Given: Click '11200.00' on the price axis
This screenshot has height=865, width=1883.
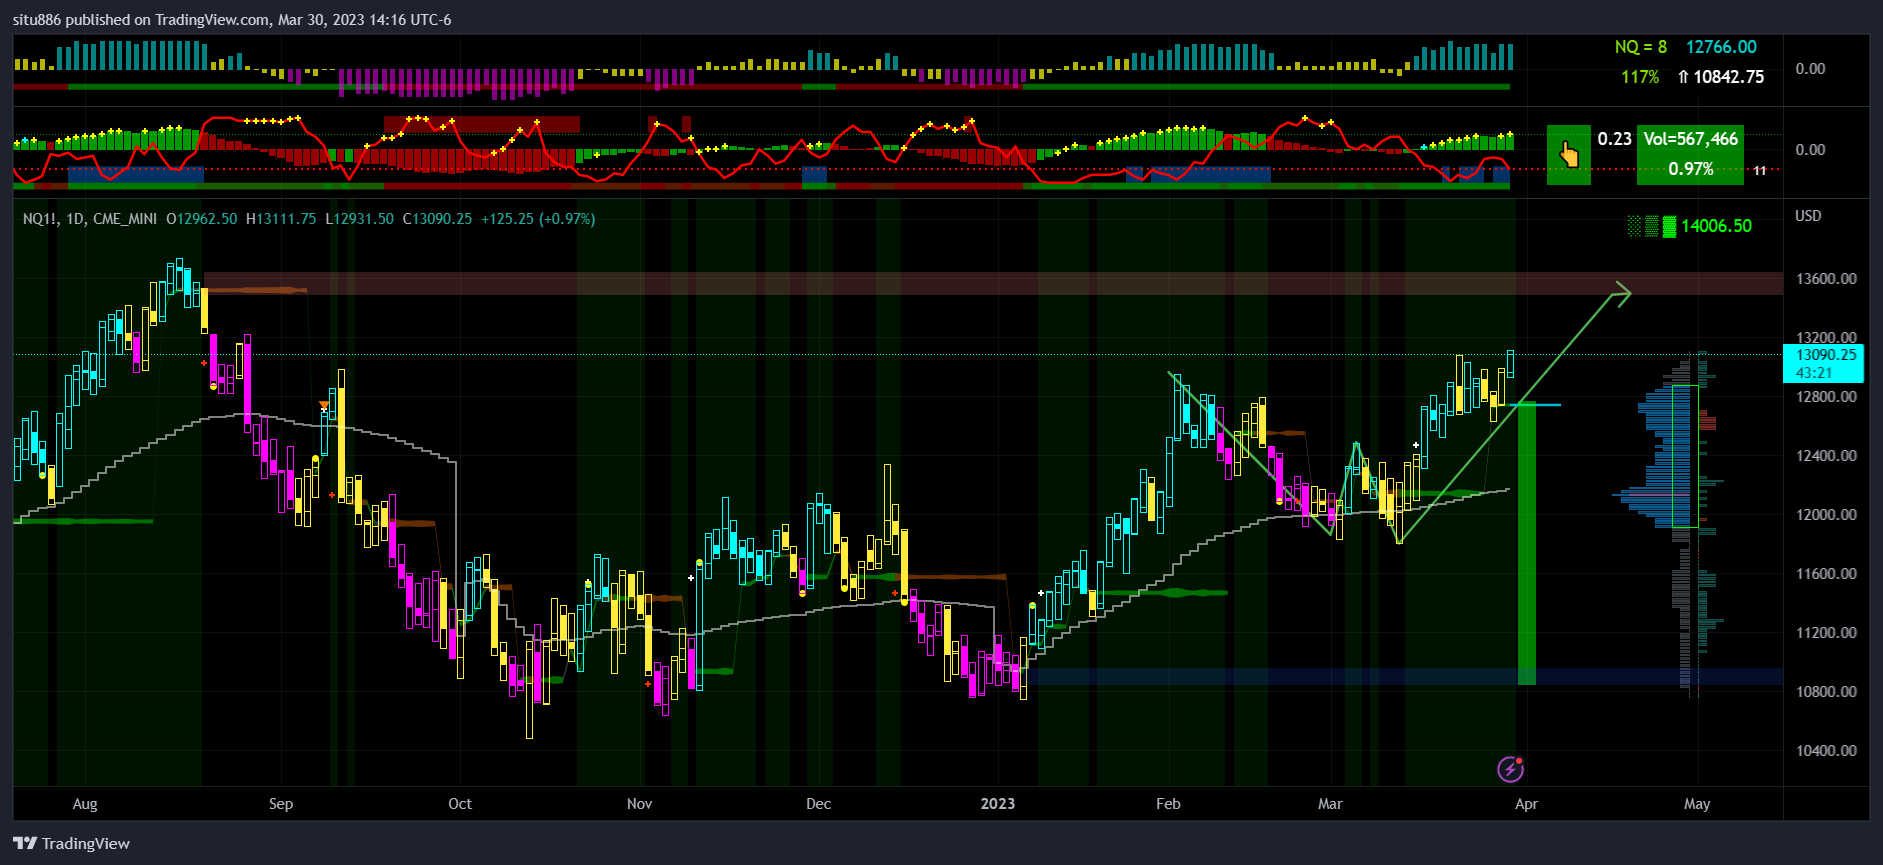Looking at the screenshot, I should (x=1826, y=633).
